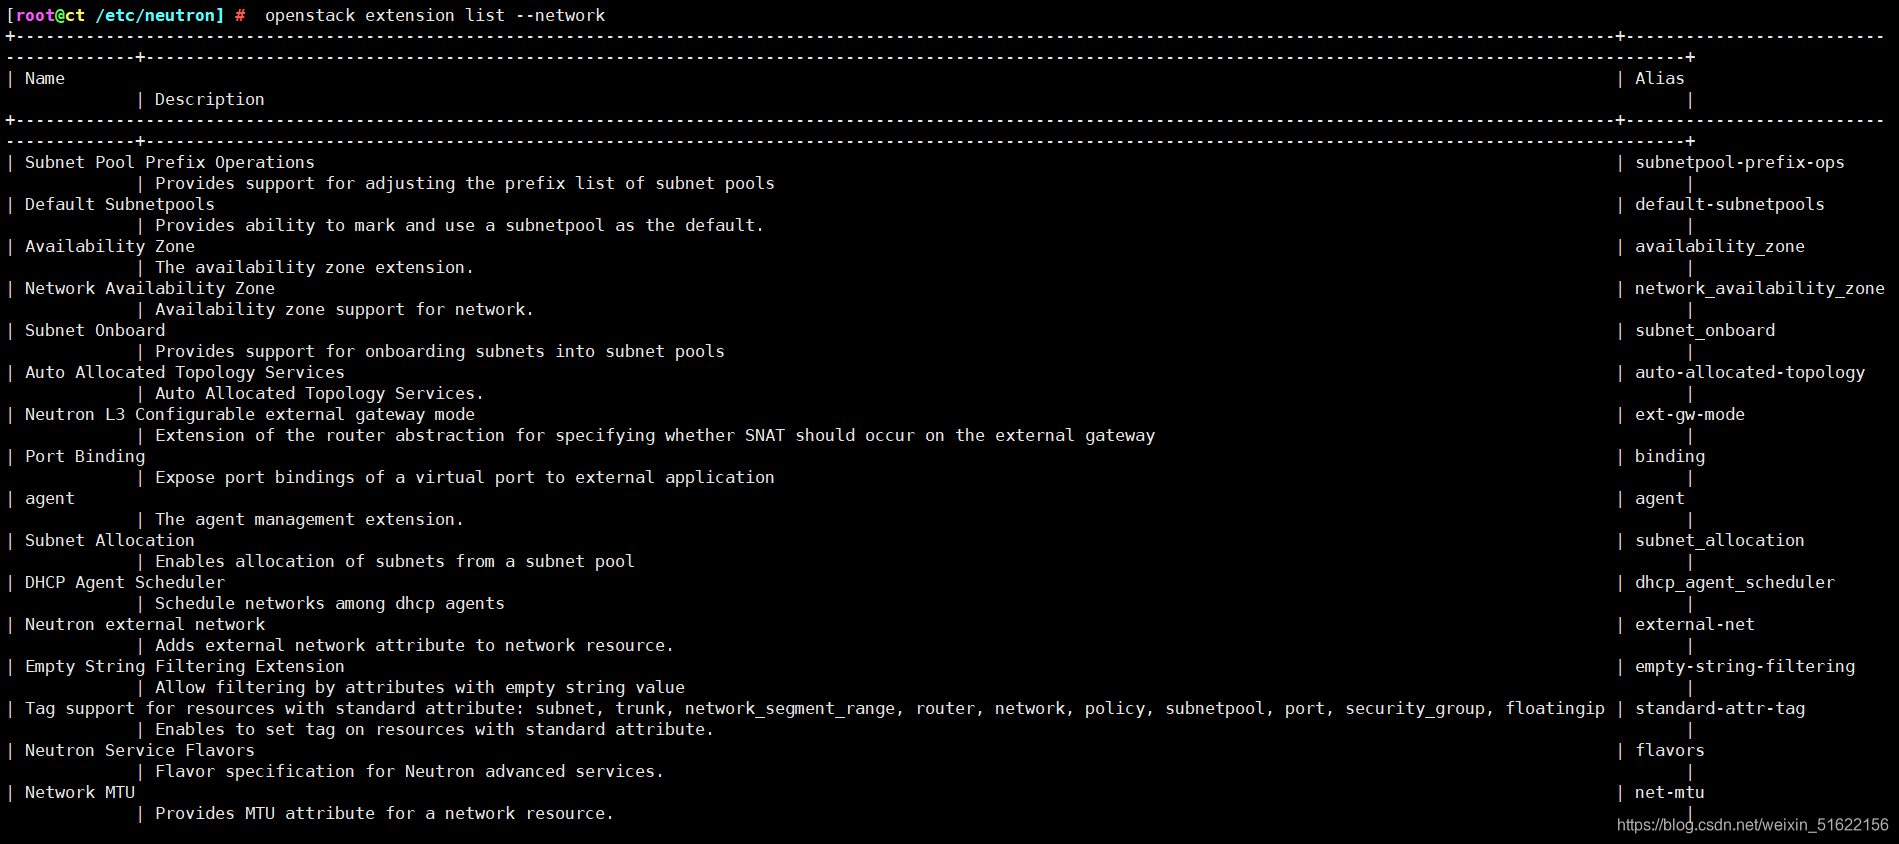The image size is (1899, 844).
Task: Click 'Provides MTU attribute for a network resource.'
Action: pyautogui.click(x=385, y=814)
